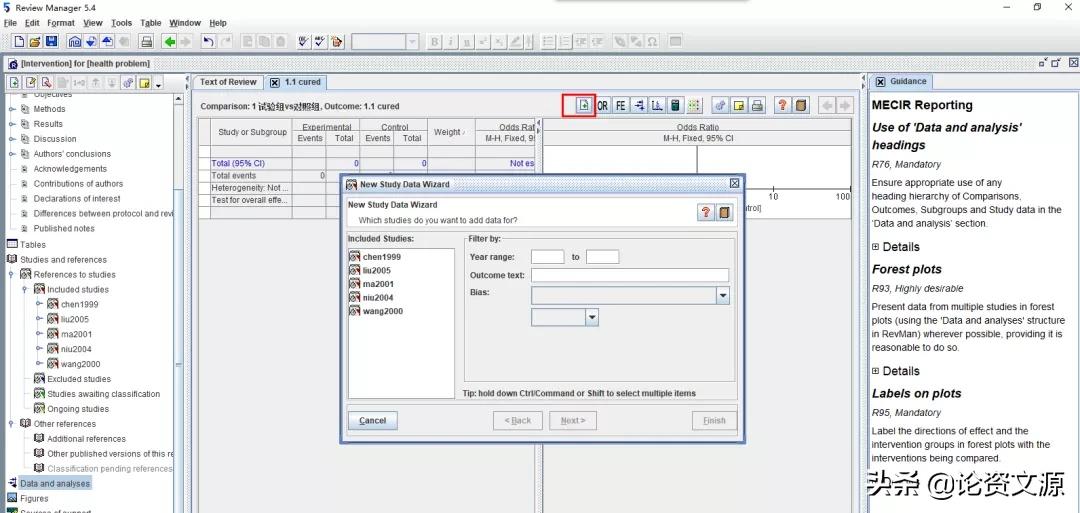Open the forest plot icon in outcome toolbar

tap(639, 105)
